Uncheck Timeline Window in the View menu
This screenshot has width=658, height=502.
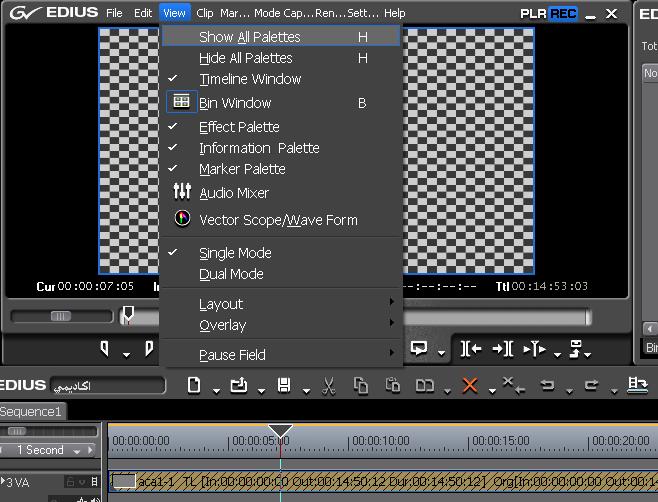[x=250, y=79]
